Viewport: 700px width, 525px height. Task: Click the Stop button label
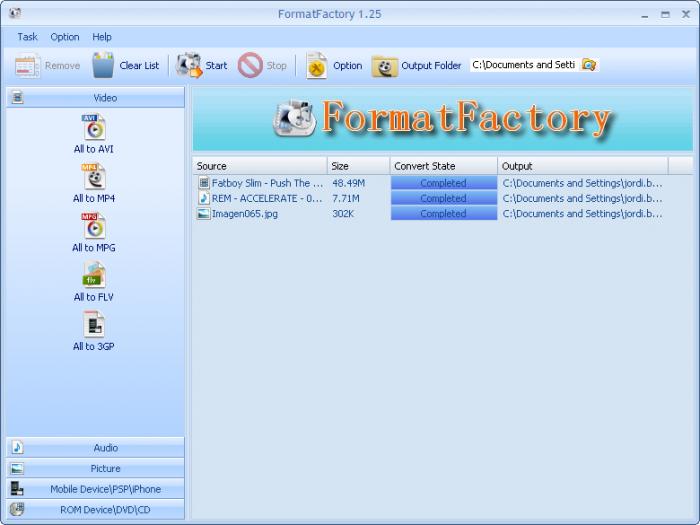click(276, 66)
